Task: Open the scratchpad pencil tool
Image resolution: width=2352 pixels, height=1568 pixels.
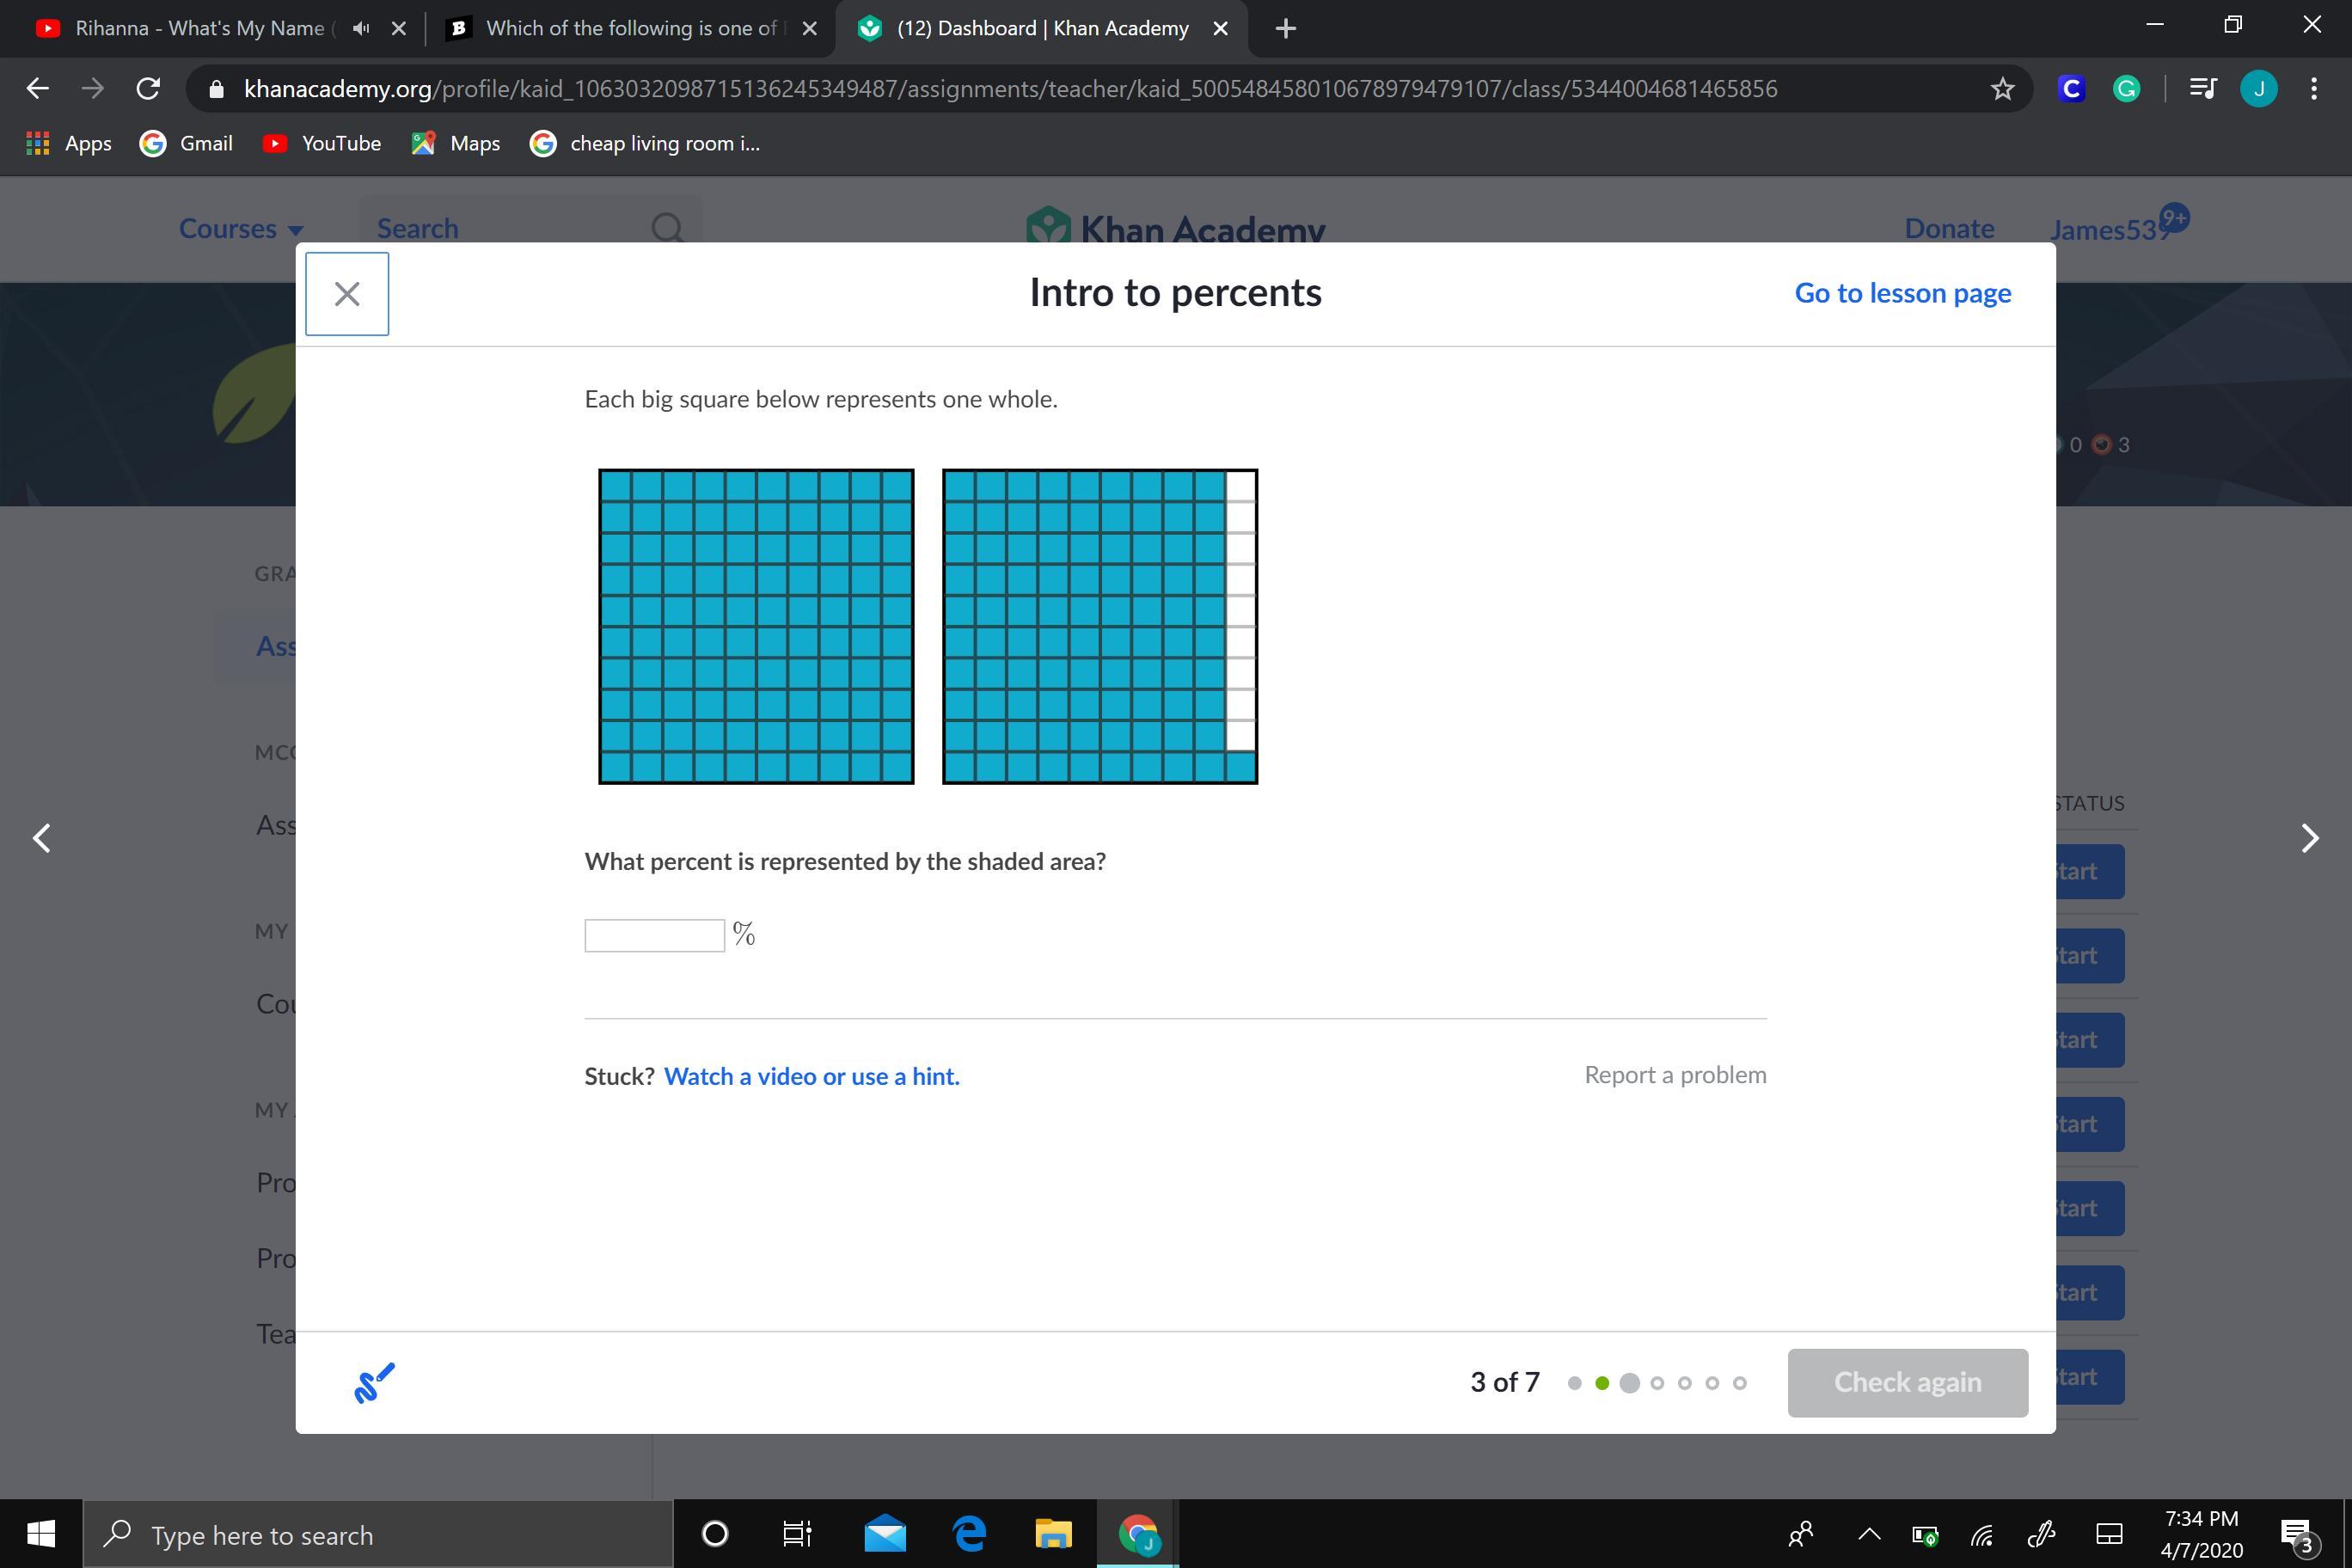Action: point(374,1382)
